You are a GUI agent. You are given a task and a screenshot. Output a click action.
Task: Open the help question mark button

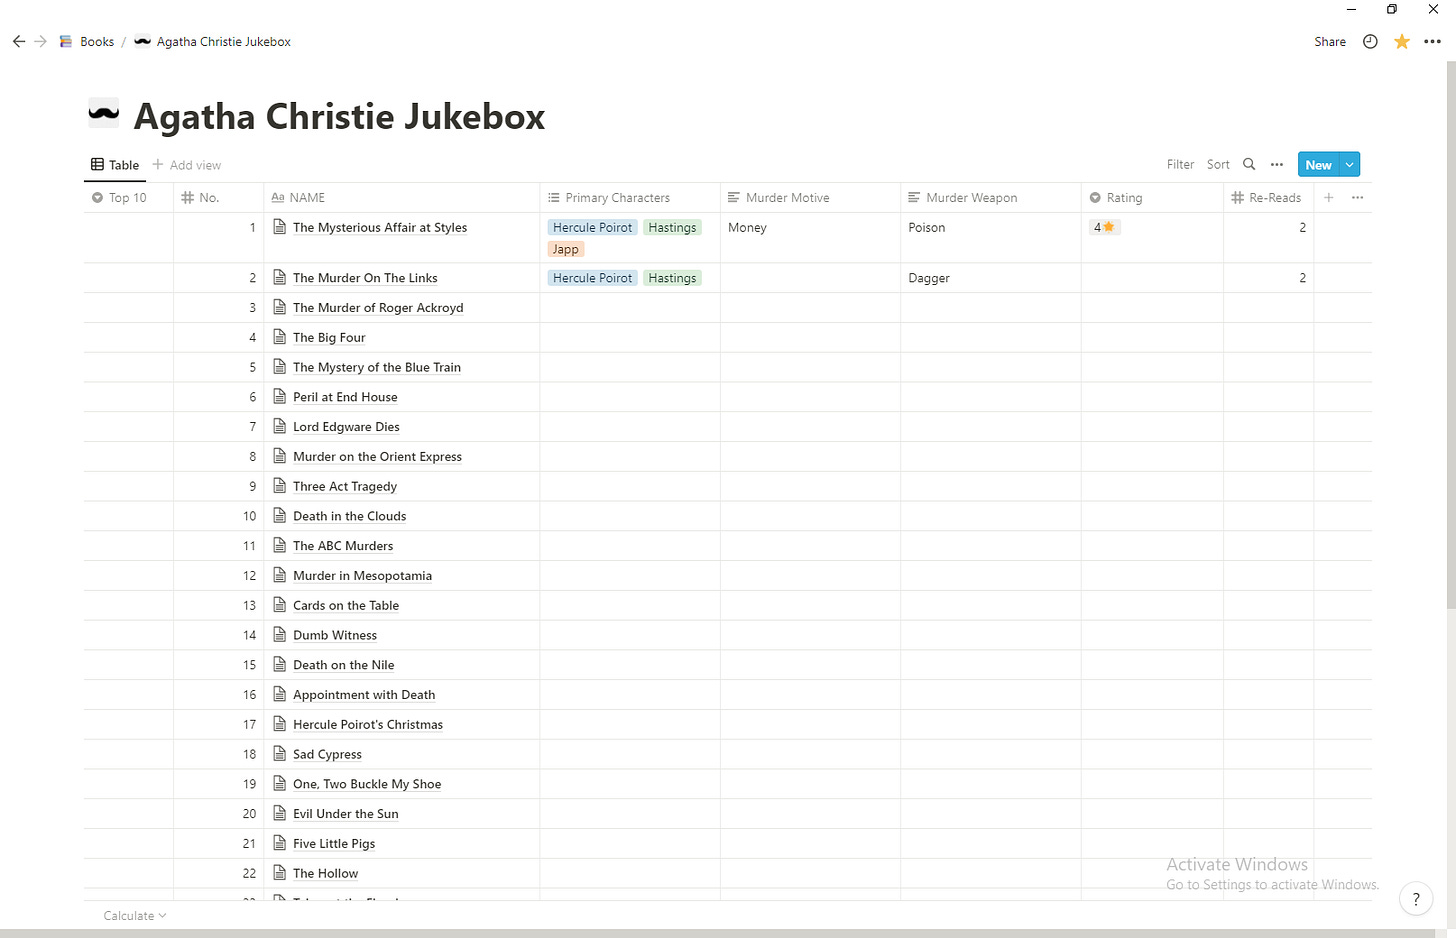(1416, 899)
